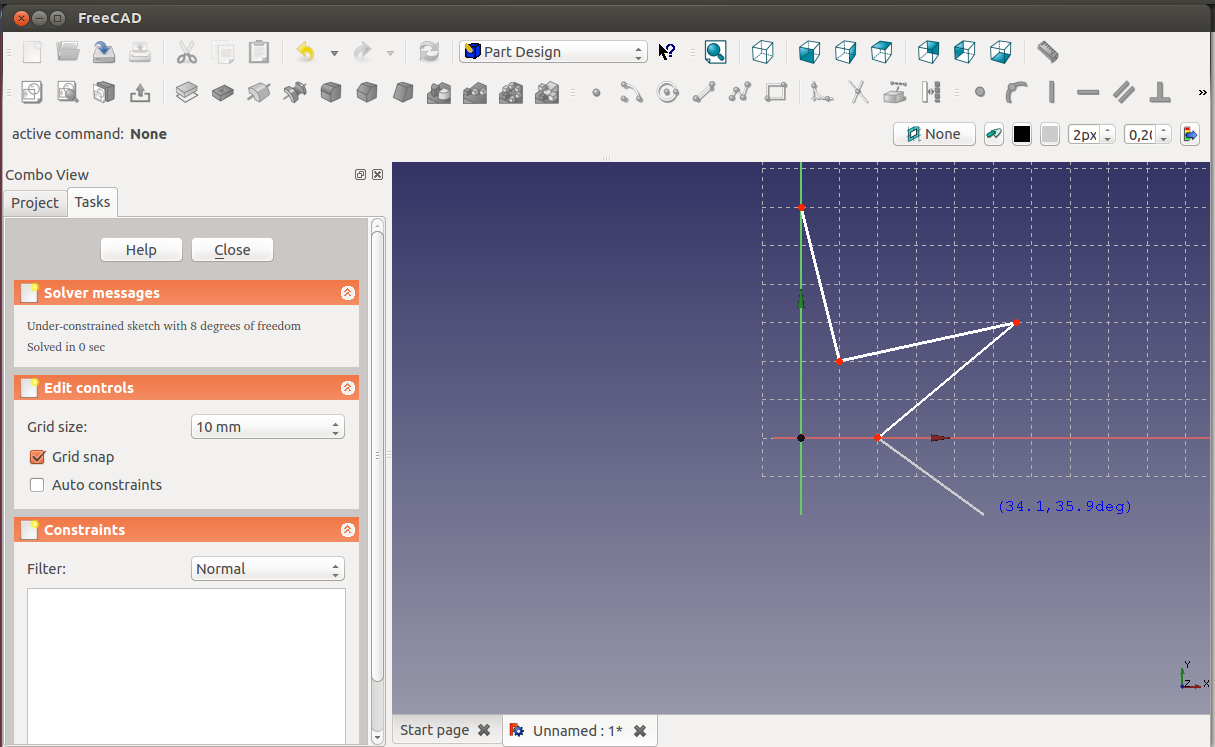This screenshot has height=747, width=1215.
Task: Switch to the Project tab
Action: (35, 203)
